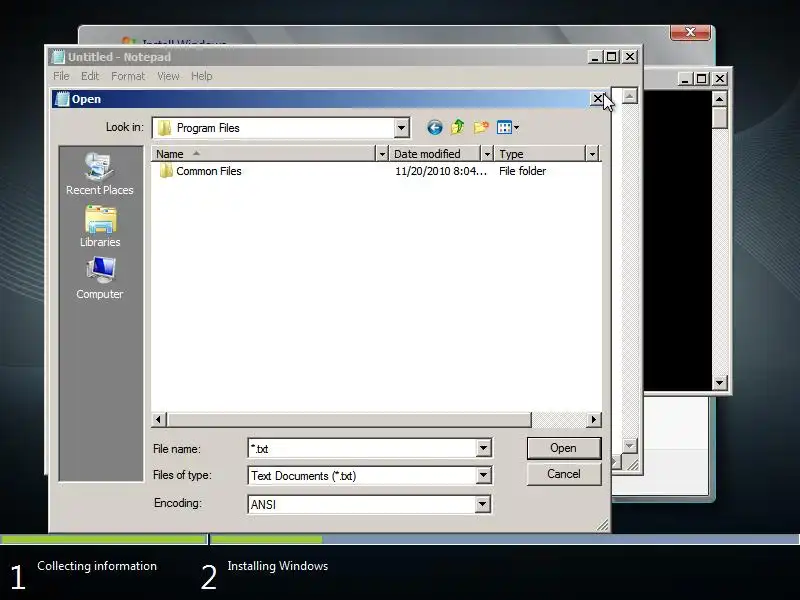
Task: Open Notepad View menu
Action: (168, 76)
